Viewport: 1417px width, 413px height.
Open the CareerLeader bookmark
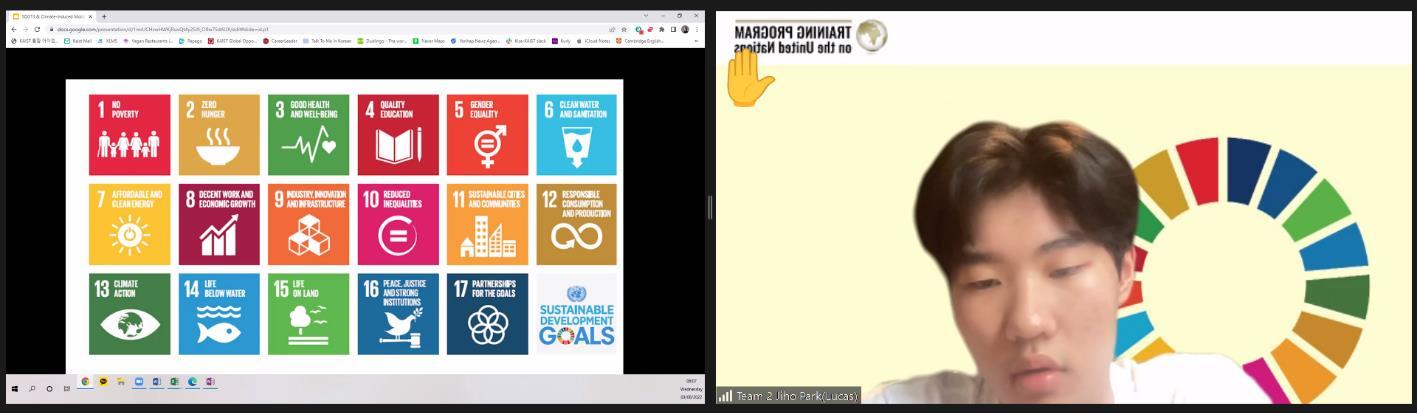tap(280, 41)
